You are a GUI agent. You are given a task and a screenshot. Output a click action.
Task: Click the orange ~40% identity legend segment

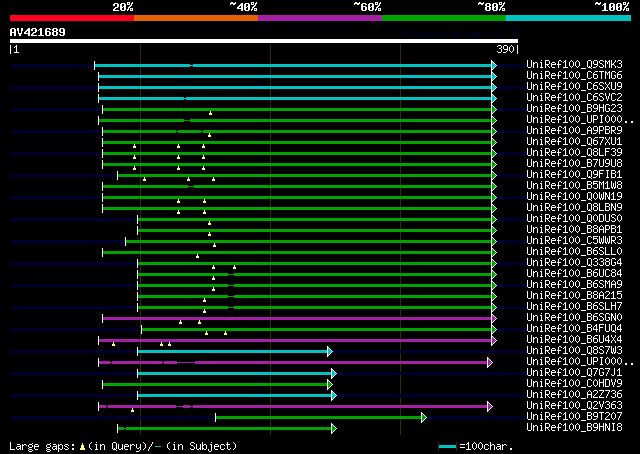196,18
